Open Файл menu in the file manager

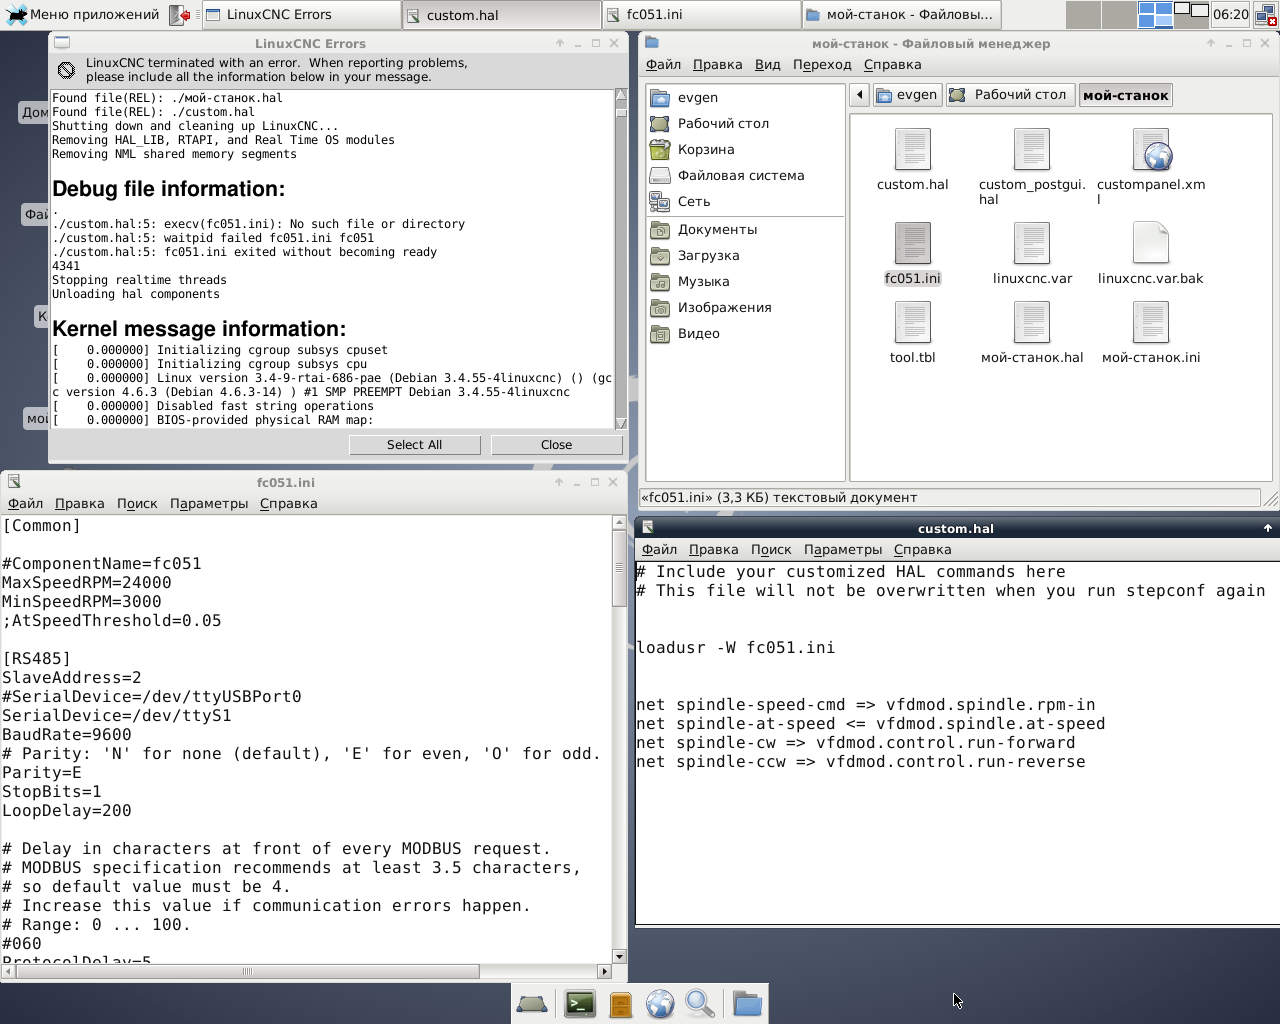pyautogui.click(x=663, y=64)
